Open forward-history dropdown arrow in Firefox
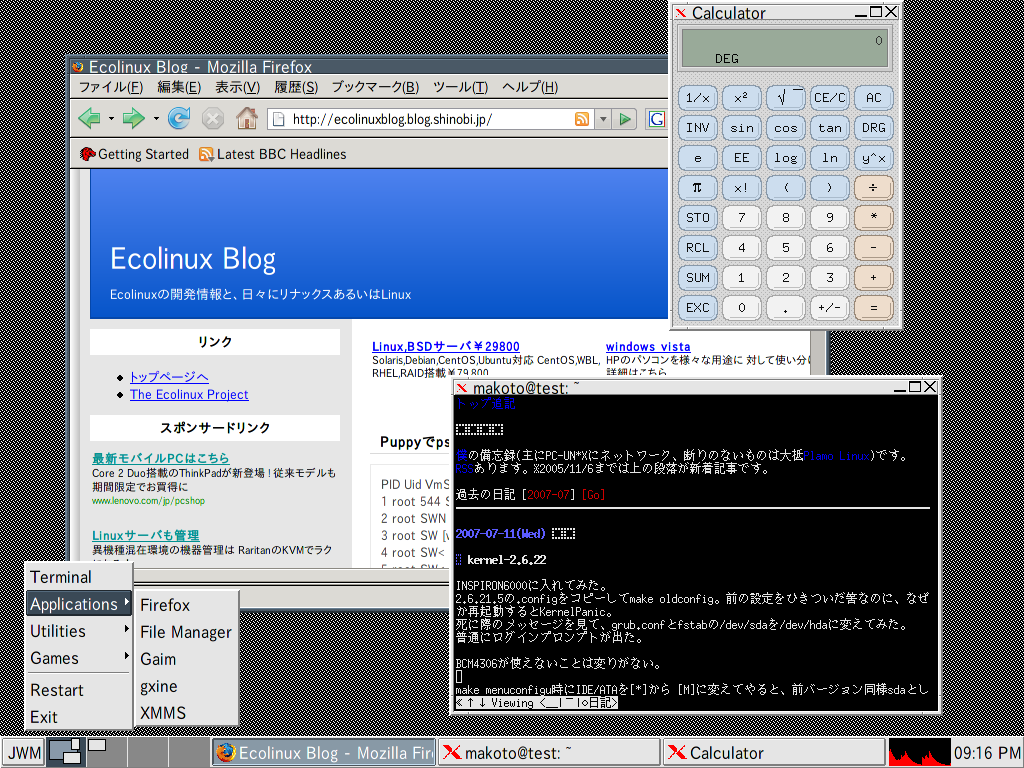1024x768 pixels. (156, 119)
